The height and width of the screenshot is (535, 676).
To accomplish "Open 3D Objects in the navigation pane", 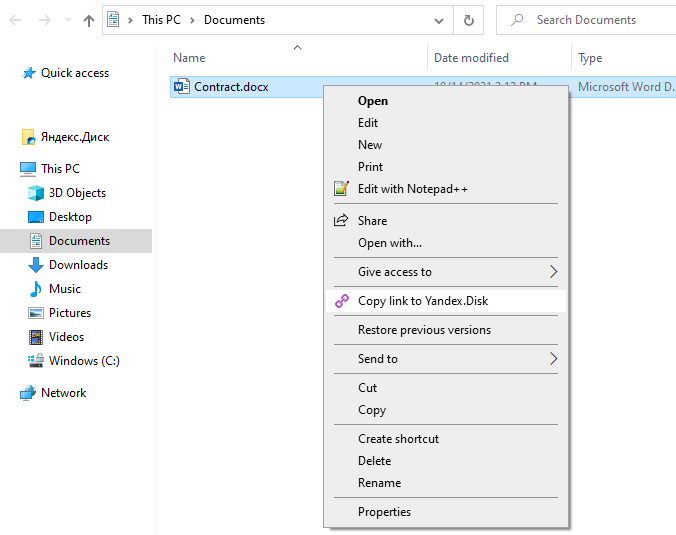I will click(77, 193).
